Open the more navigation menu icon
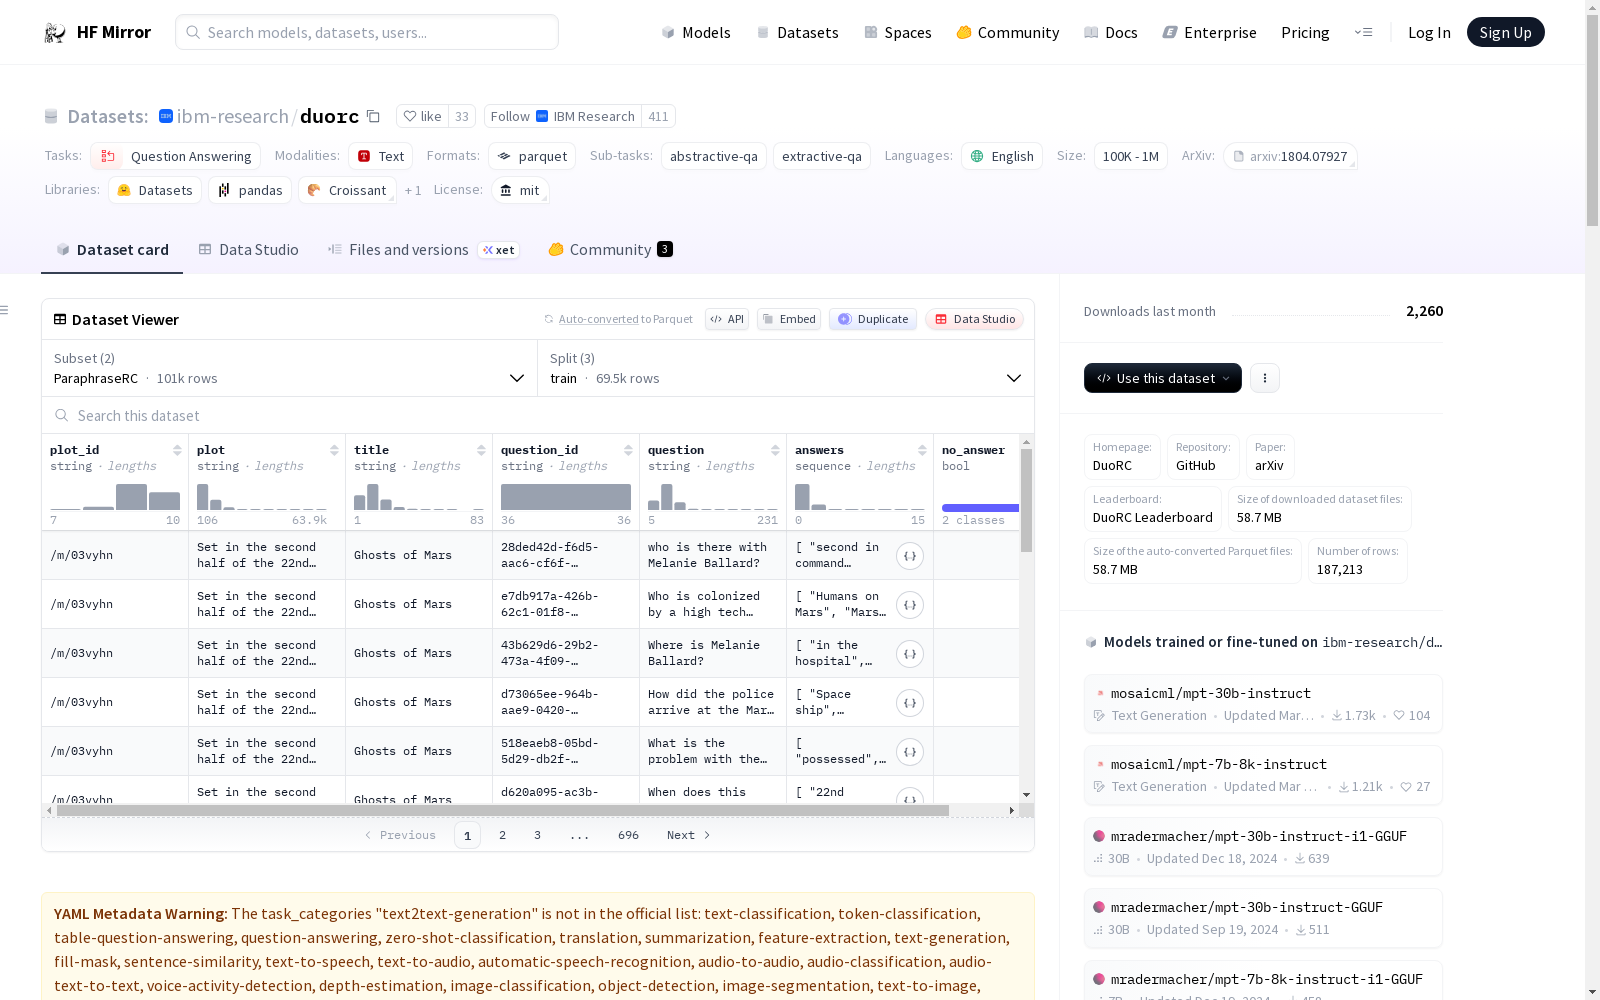1600x1000 pixels. (1363, 32)
